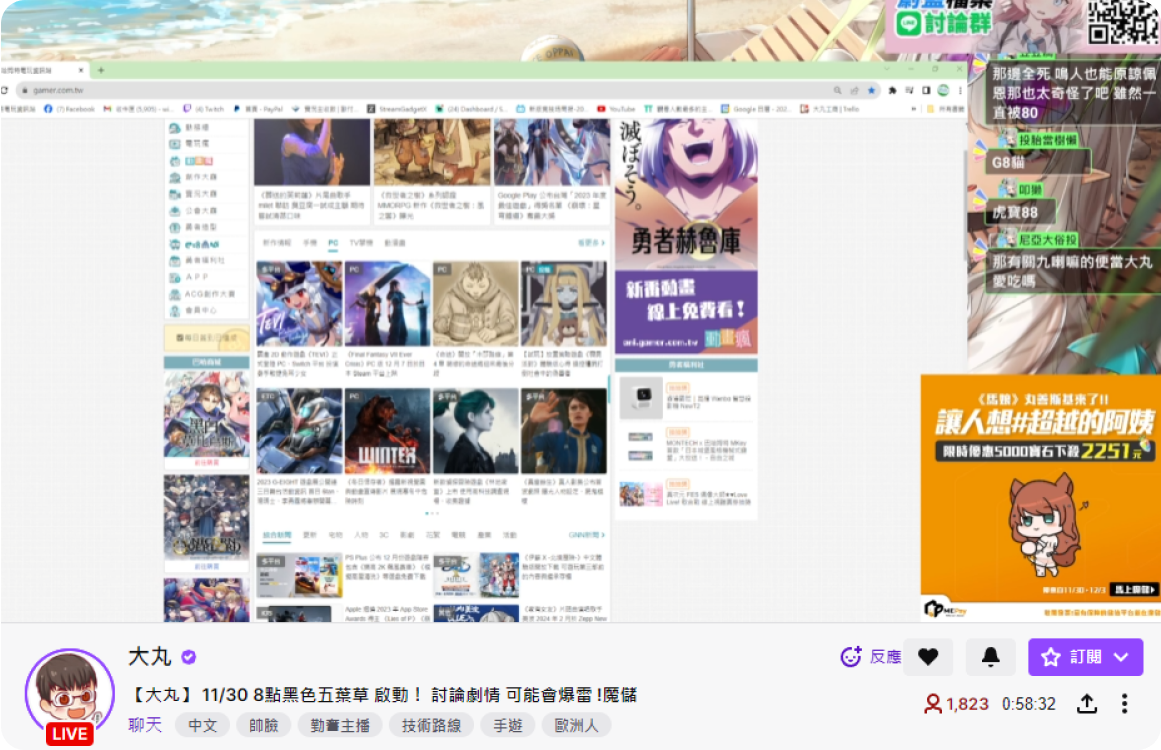Expand 看更多 beside the PC tabs
This screenshot has width=1161, height=750.
[591, 243]
